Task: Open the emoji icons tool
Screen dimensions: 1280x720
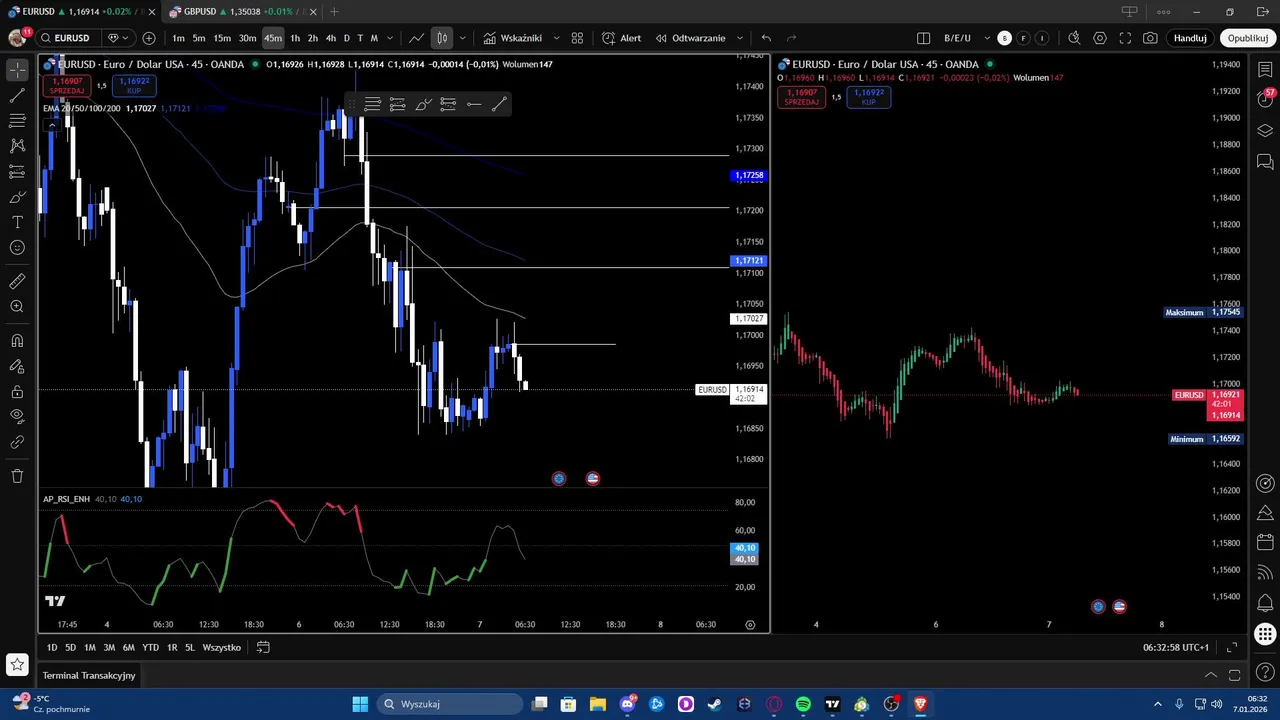Action: (x=17, y=247)
